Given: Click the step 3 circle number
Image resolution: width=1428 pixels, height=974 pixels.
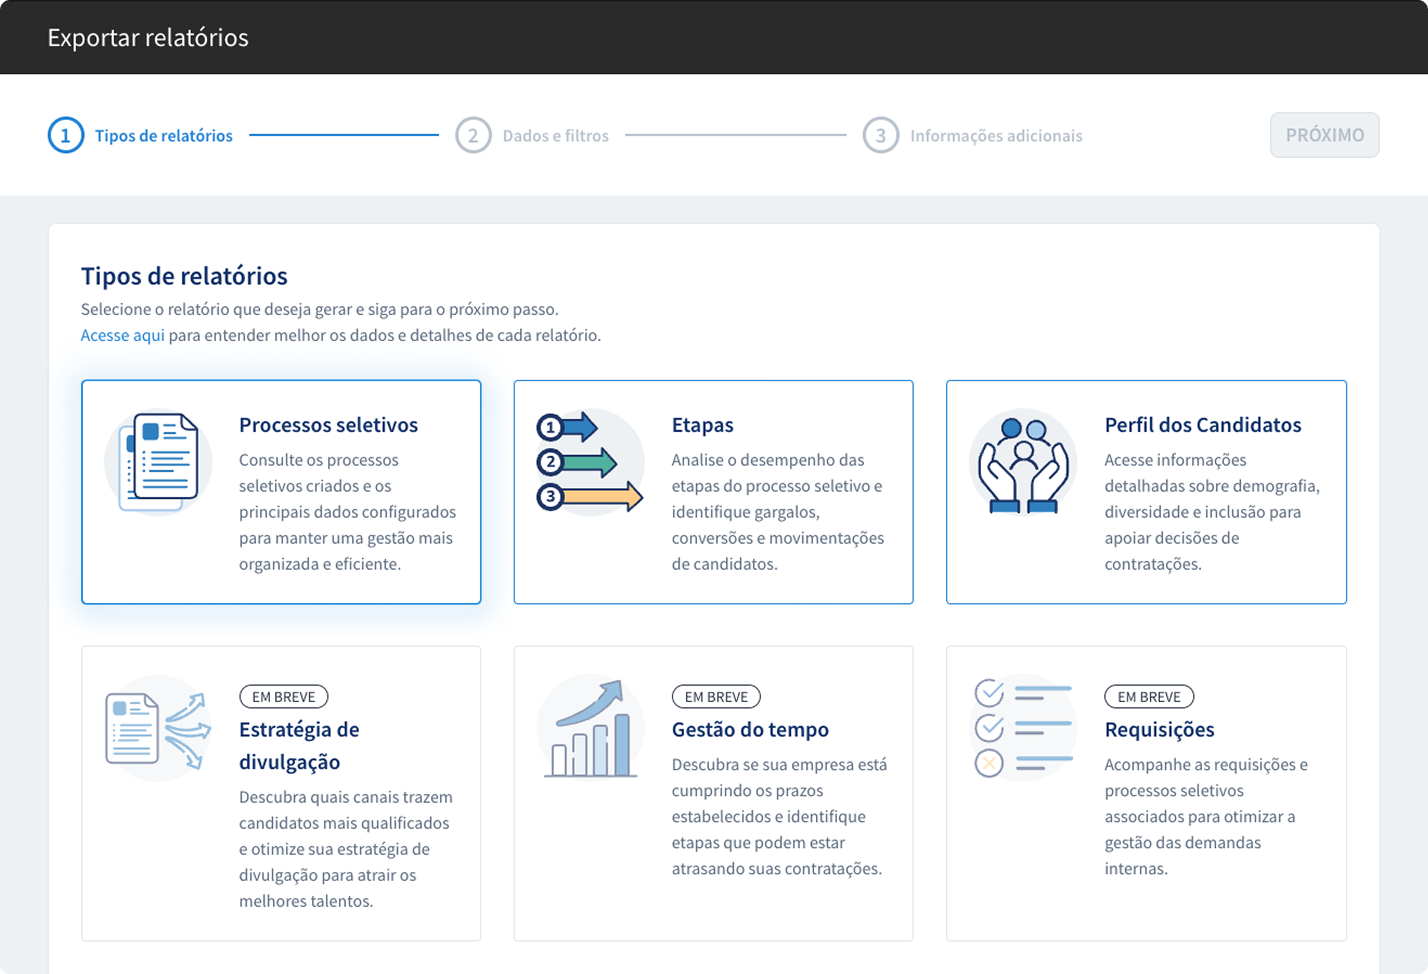Looking at the screenshot, I should [880, 136].
